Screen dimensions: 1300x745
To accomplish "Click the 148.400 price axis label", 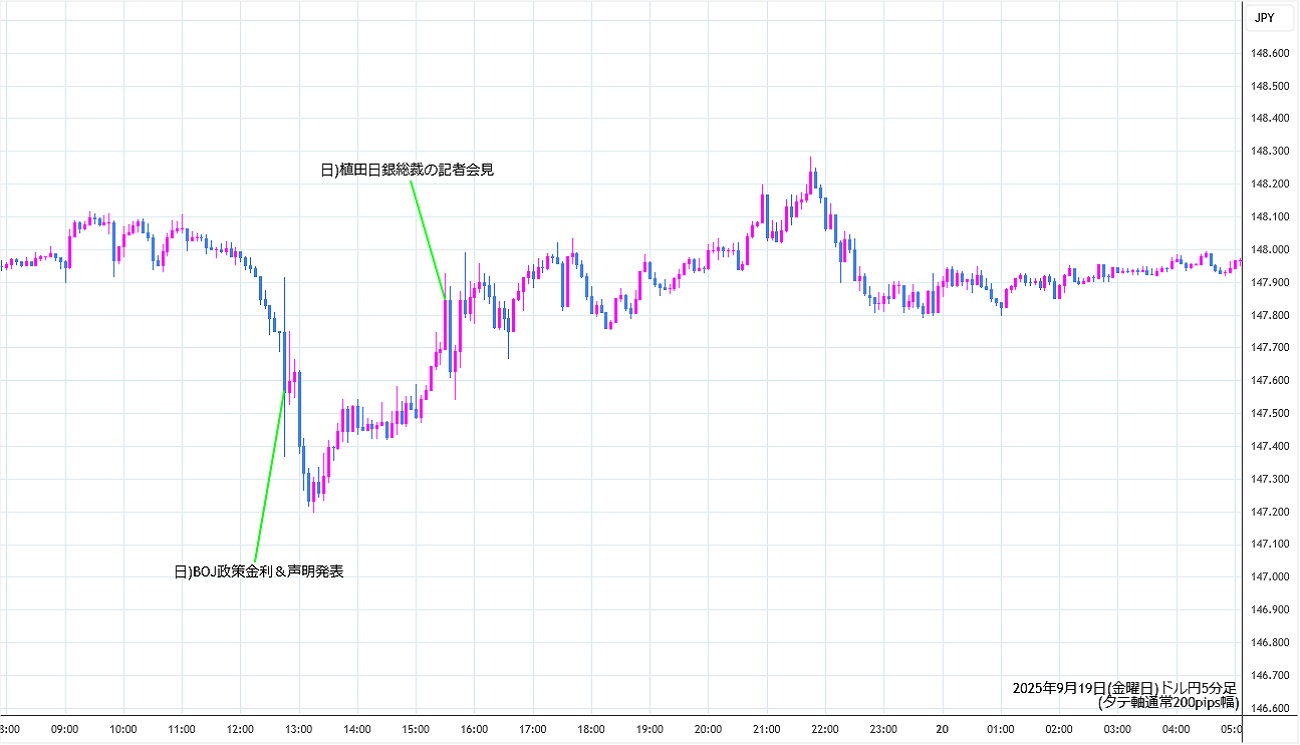I will pos(1270,118).
